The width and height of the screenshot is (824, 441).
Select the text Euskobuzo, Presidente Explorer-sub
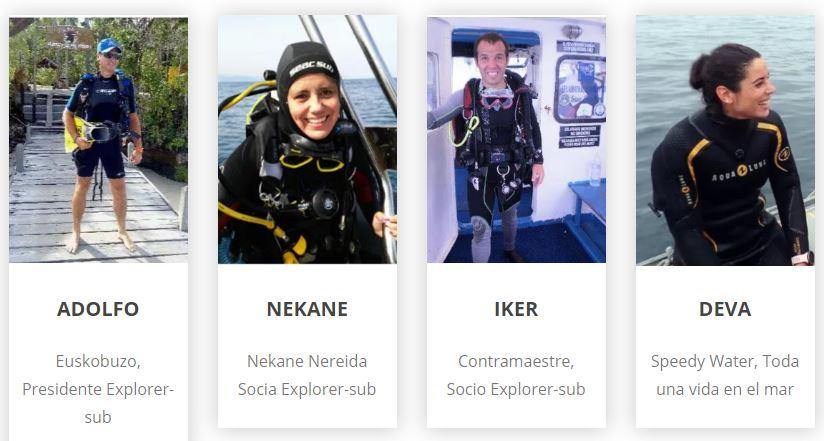click(98, 389)
